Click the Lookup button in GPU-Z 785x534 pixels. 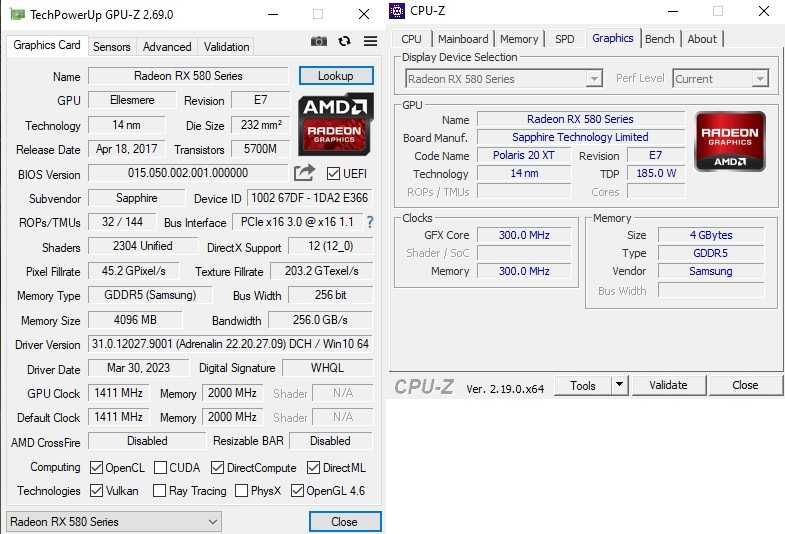click(x=336, y=76)
